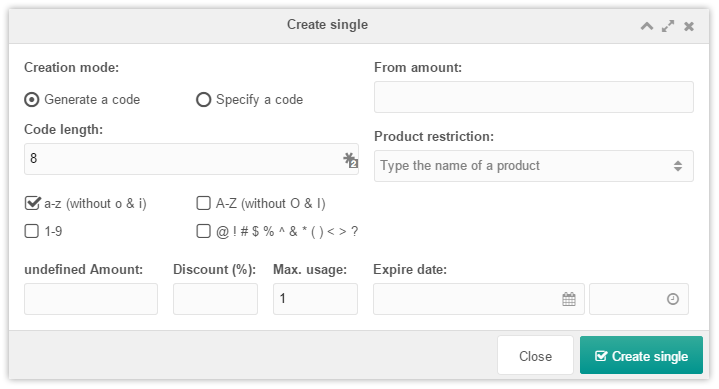Open the calendar picker for Expire date
719x389 pixels.
(x=569, y=299)
